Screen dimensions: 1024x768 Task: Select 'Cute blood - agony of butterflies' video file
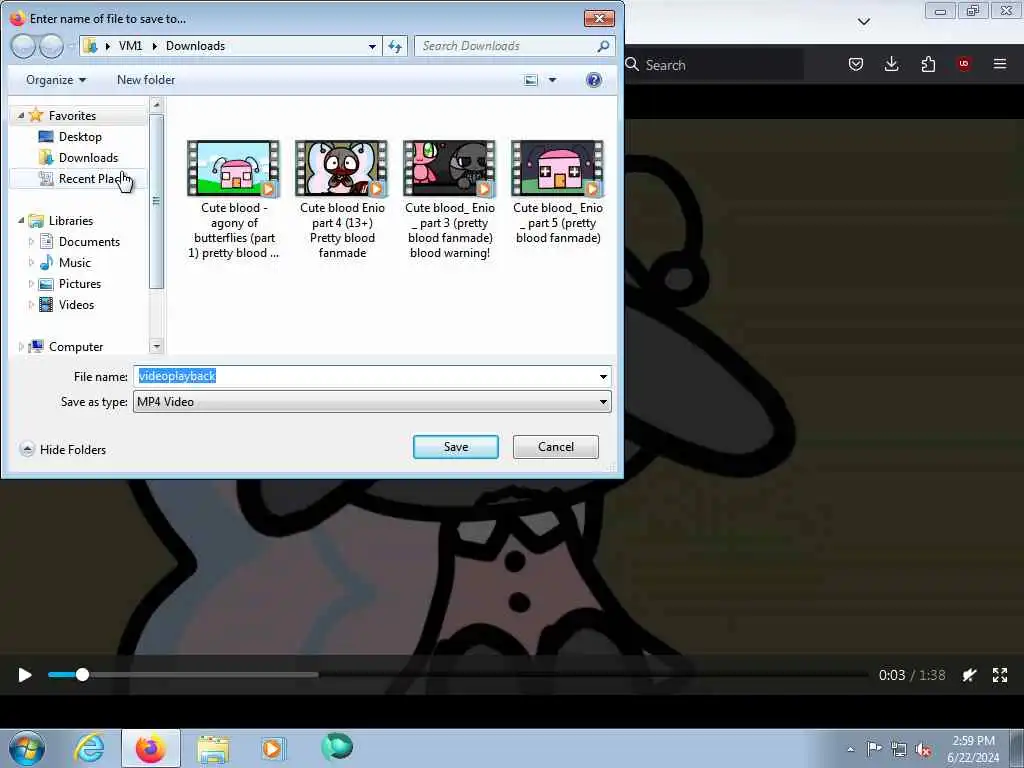(x=233, y=199)
